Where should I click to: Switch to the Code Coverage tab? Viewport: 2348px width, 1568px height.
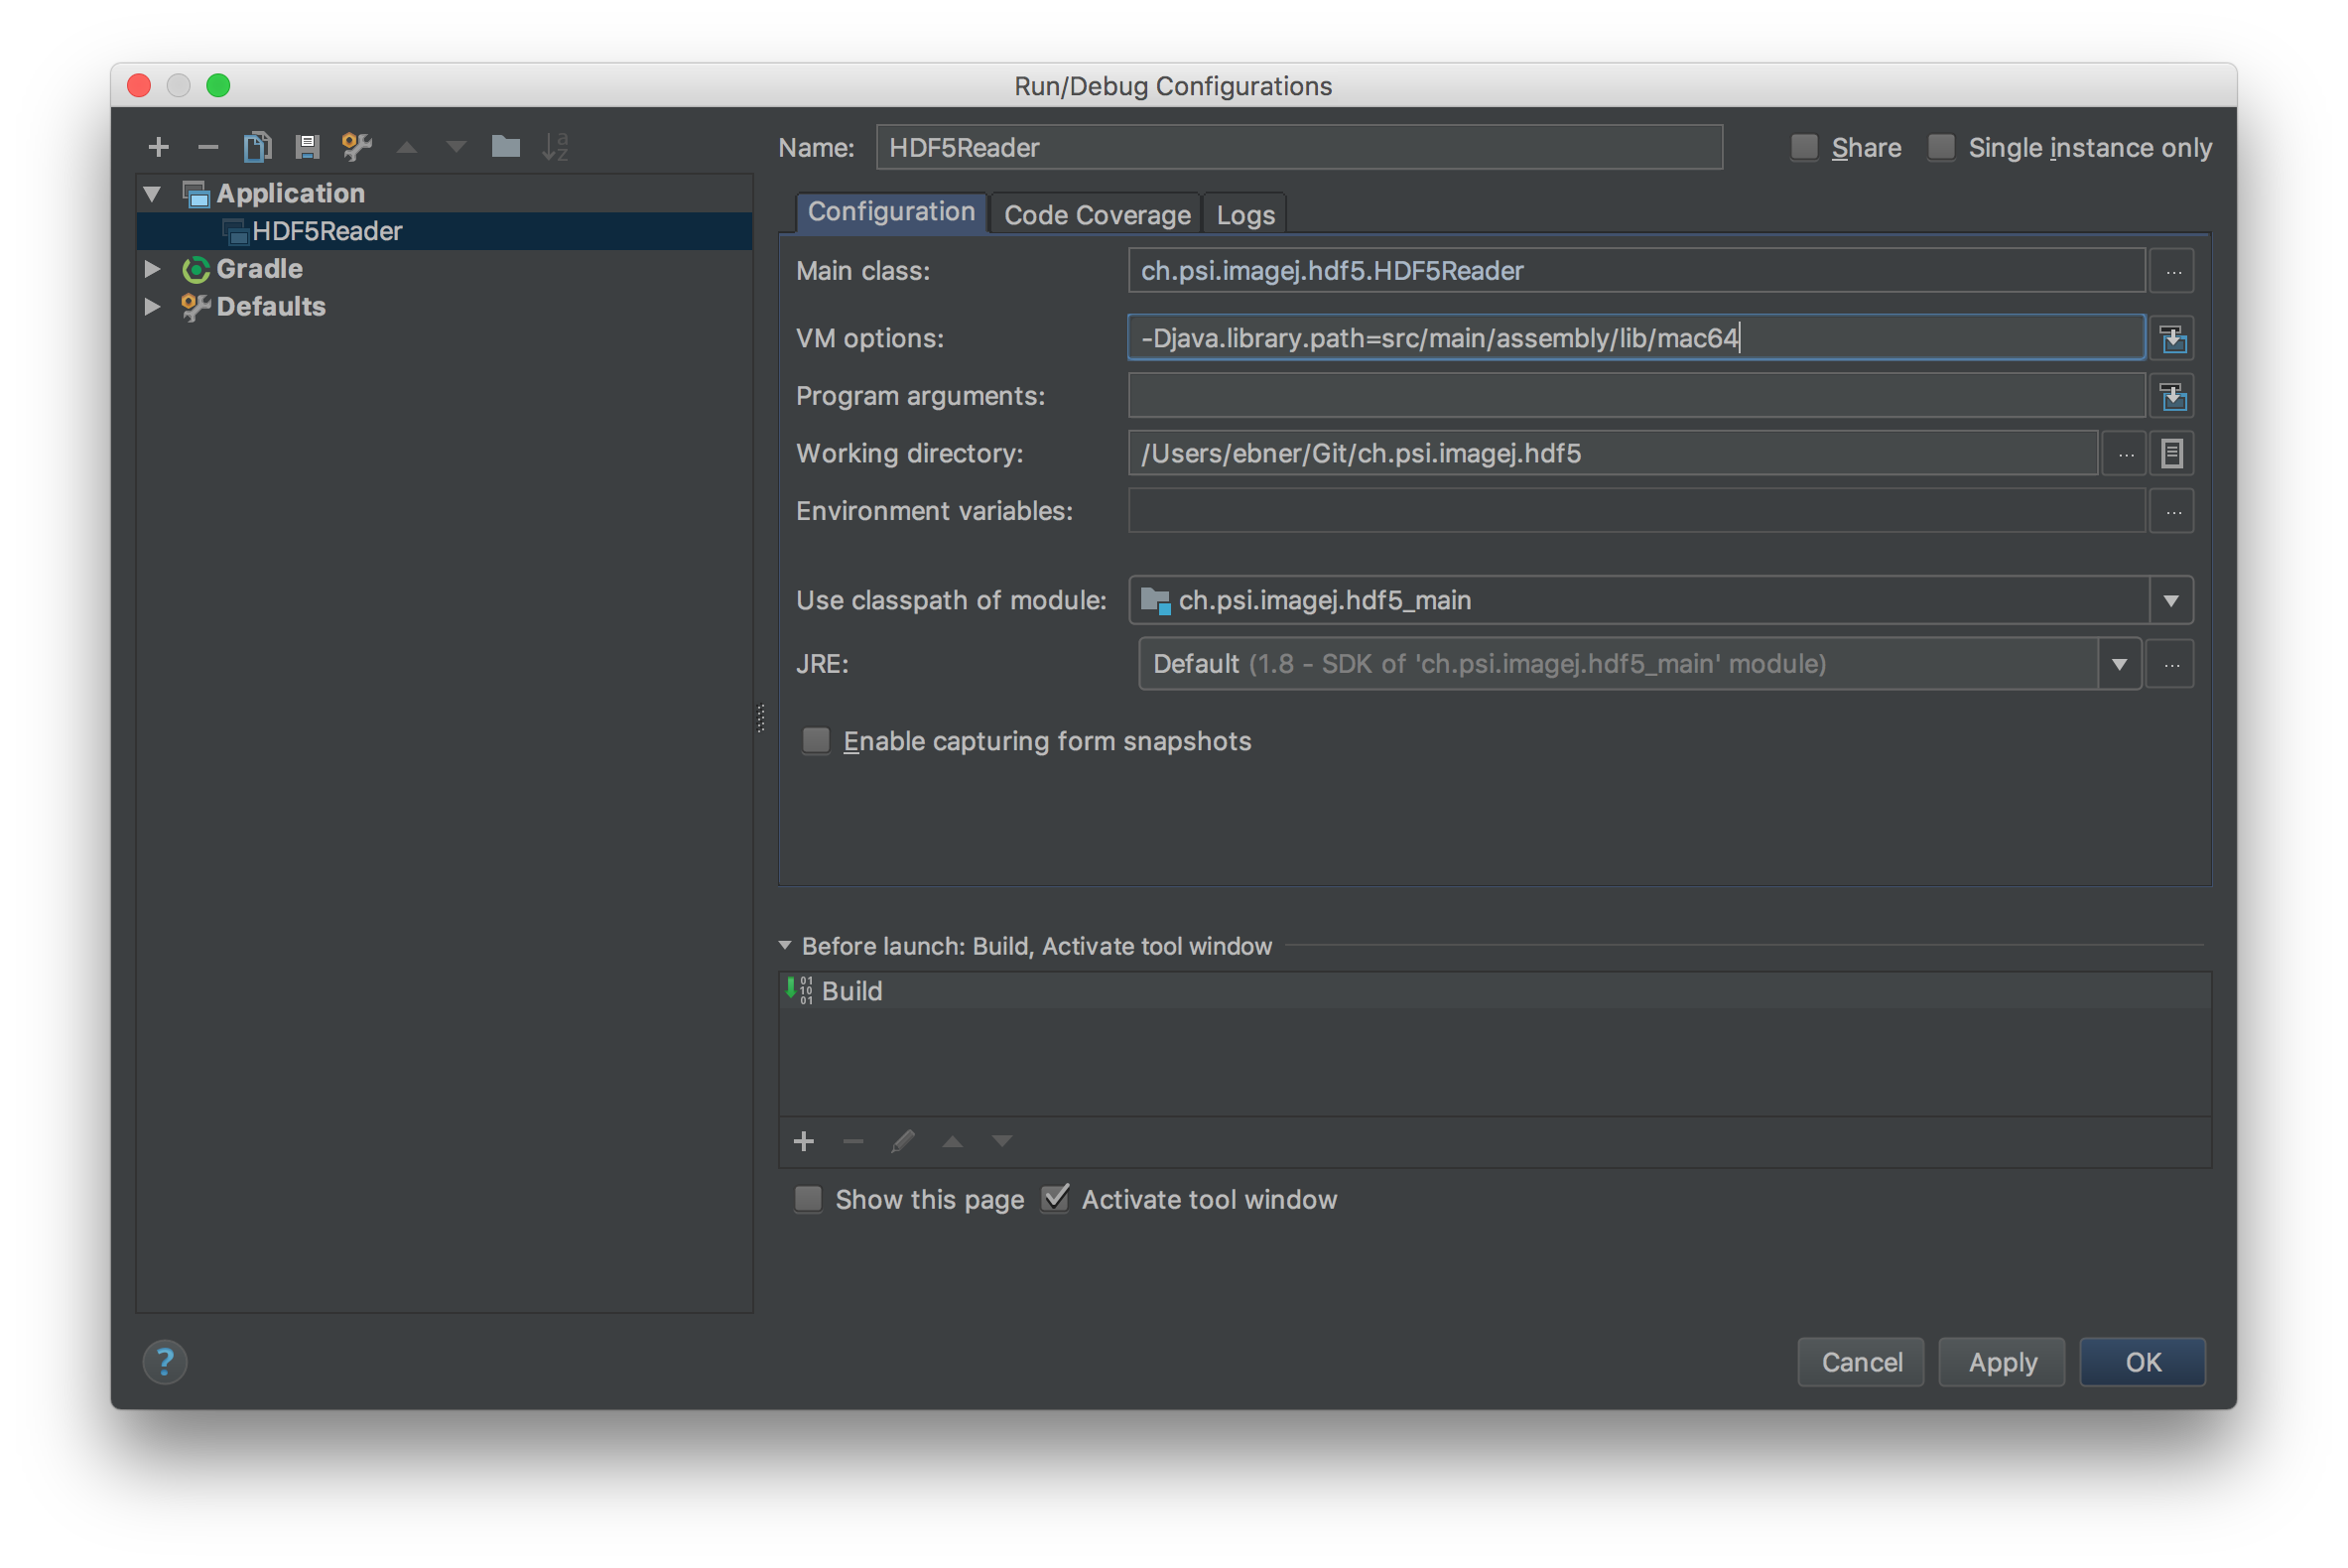click(x=1096, y=215)
